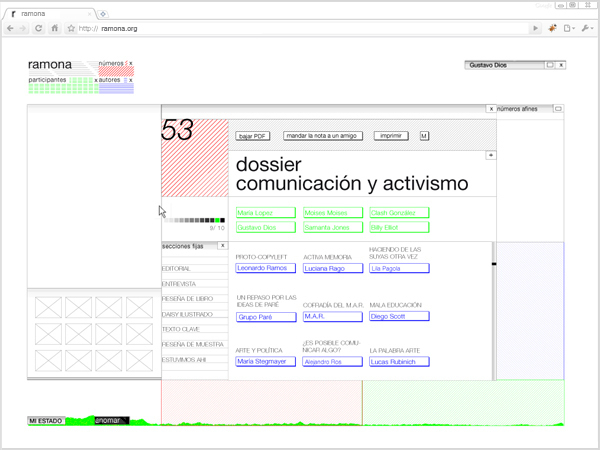This screenshot has height=450, width=600.
Task: Click ACTIVA MEMORIA article title
Action: [x=328, y=257]
